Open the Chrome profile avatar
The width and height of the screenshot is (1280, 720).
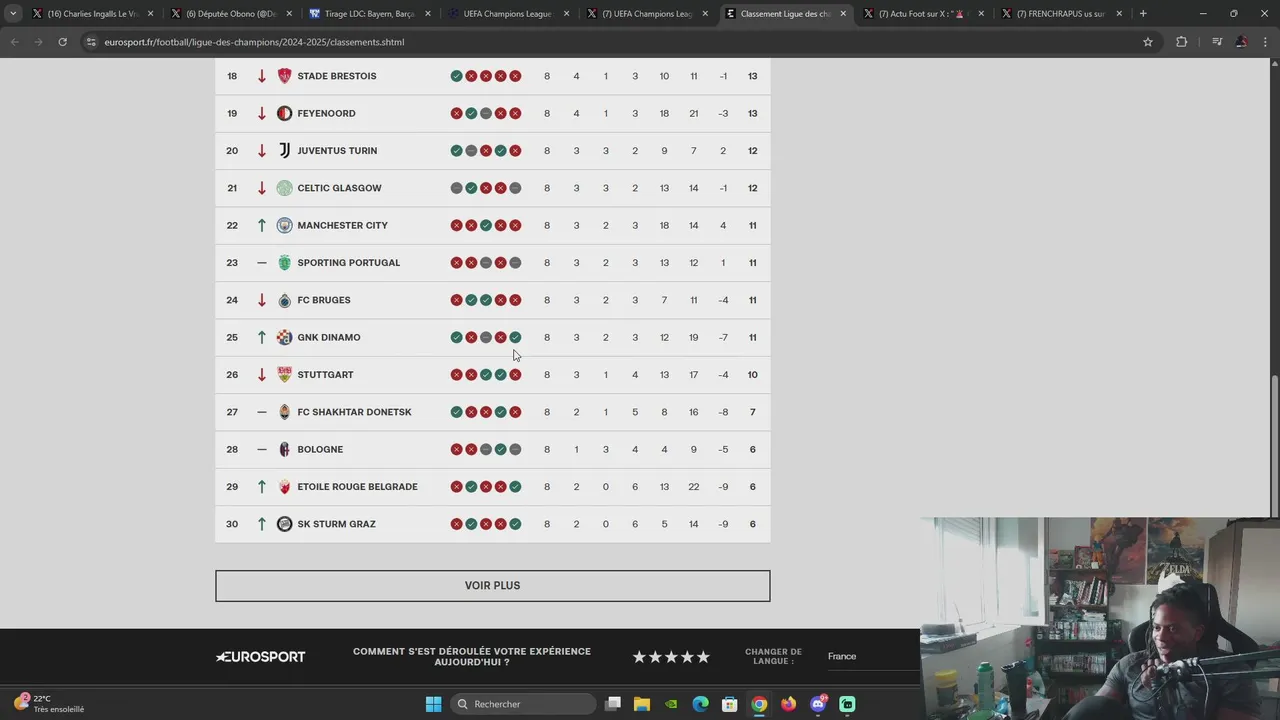(x=1241, y=42)
